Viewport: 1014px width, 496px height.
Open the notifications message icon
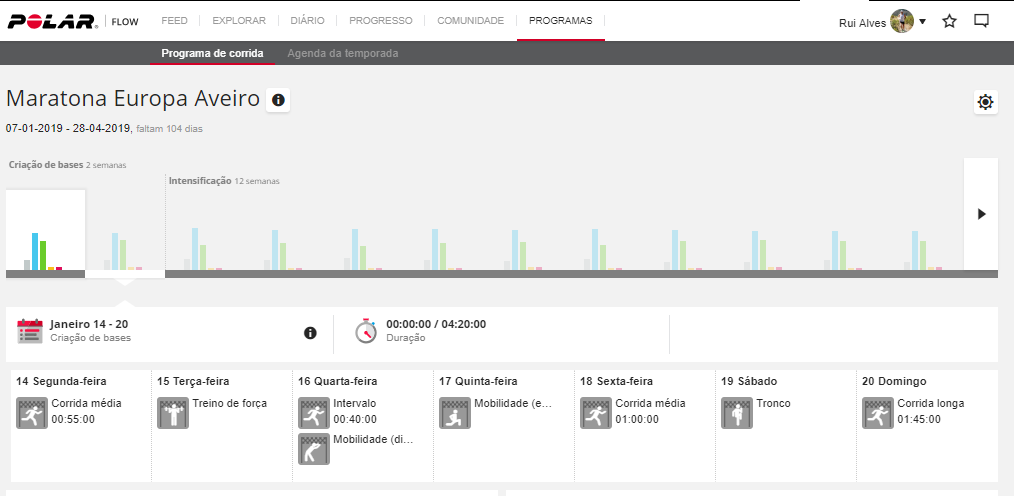[x=981, y=21]
